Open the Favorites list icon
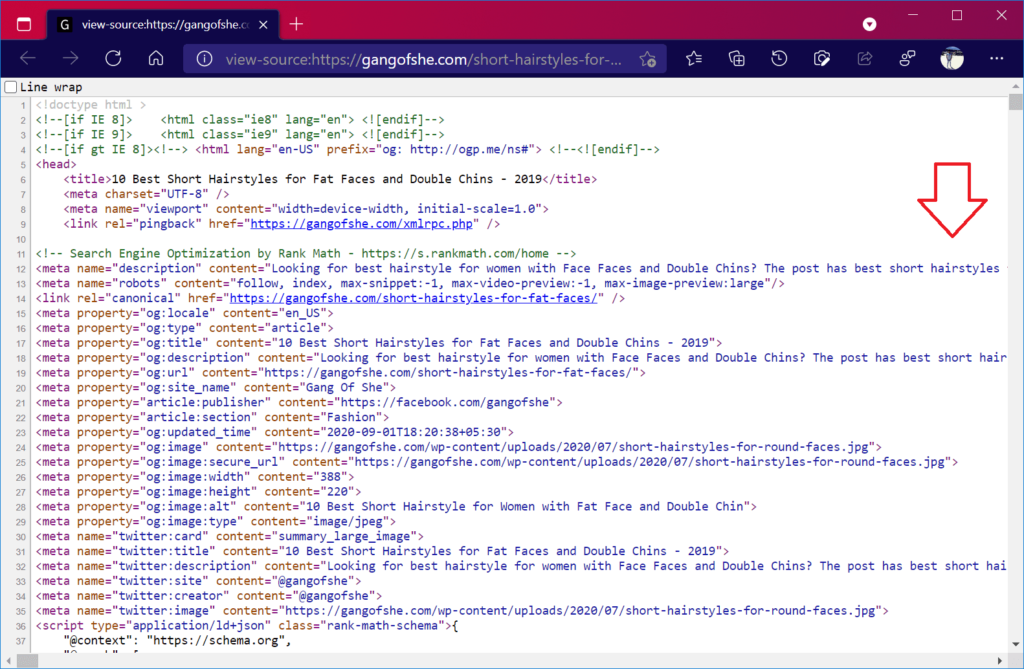 (x=694, y=59)
